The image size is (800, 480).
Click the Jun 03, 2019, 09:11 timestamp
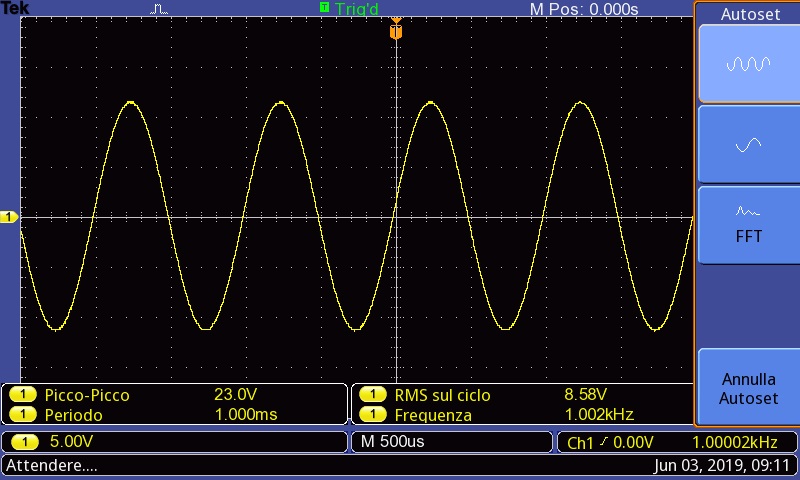(x=721, y=465)
